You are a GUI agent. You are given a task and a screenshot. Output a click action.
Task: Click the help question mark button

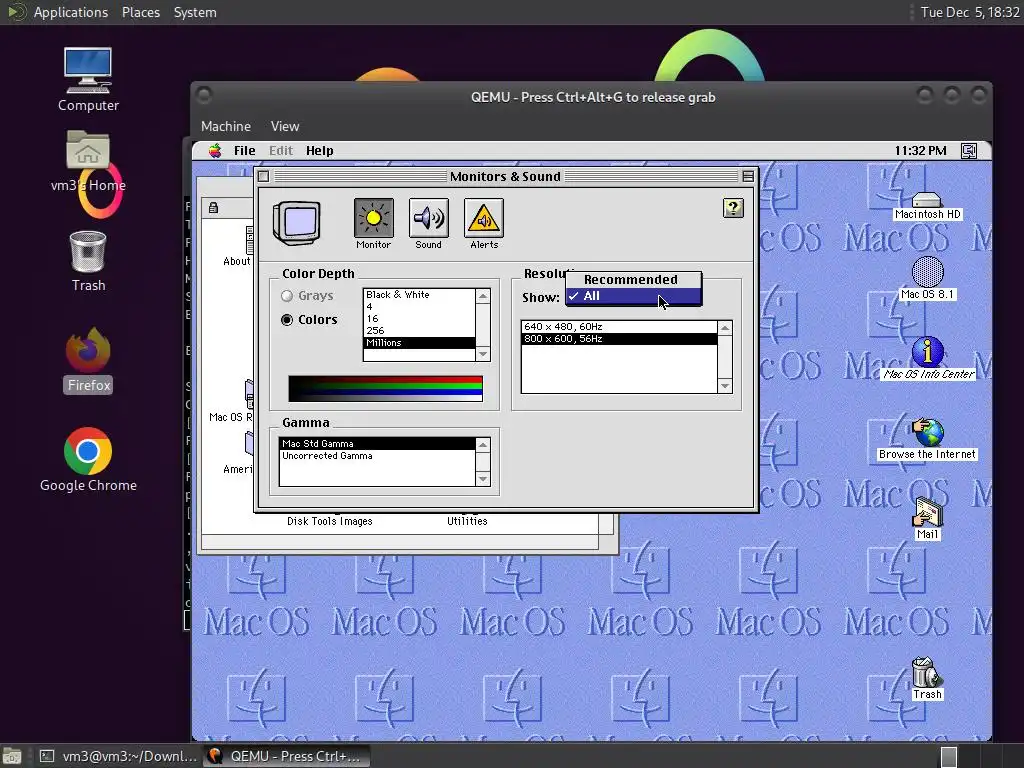tap(733, 208)
